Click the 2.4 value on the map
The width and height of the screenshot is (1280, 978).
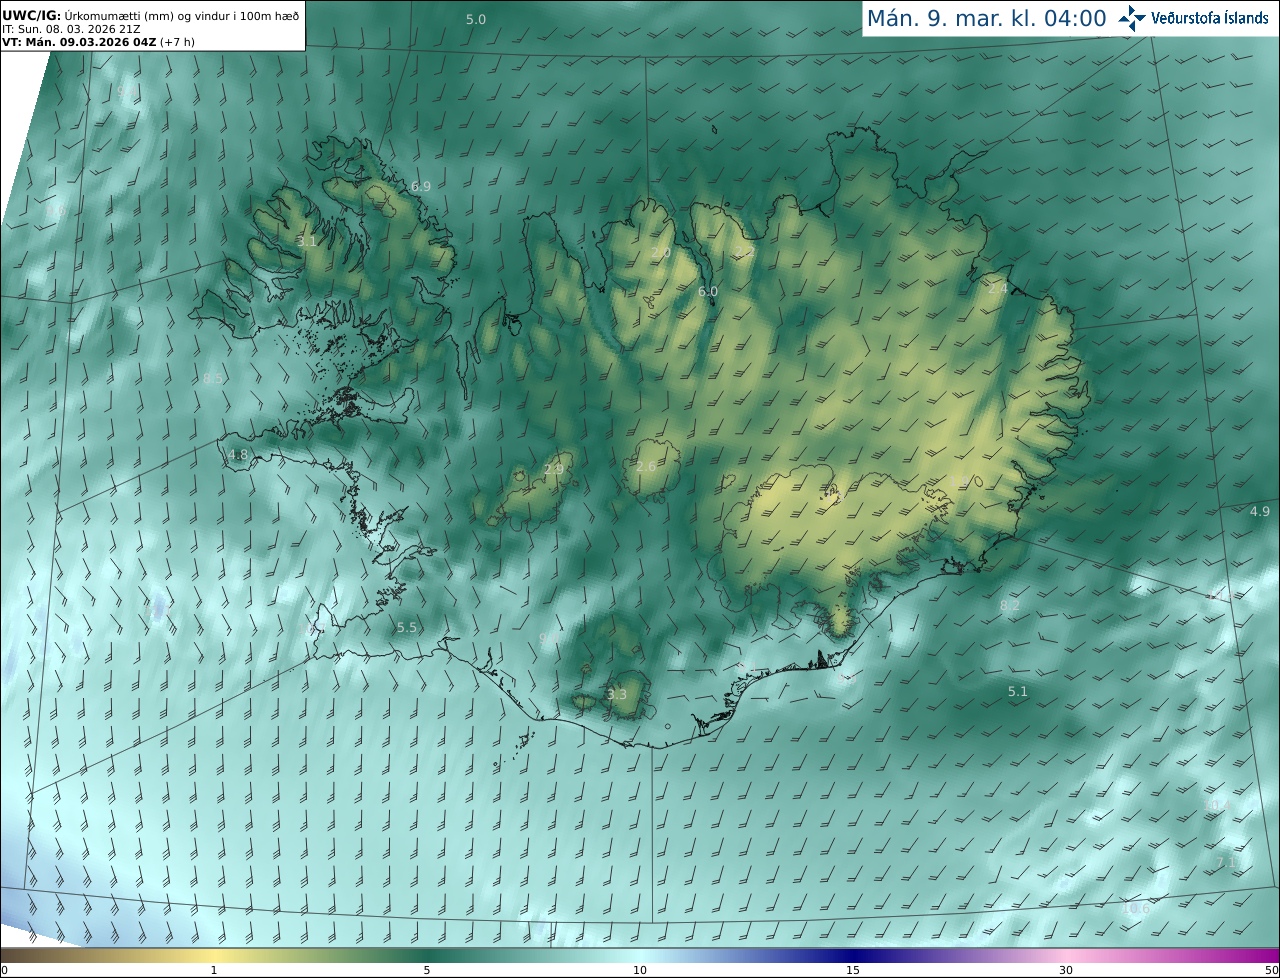click(x=998, y=289)
